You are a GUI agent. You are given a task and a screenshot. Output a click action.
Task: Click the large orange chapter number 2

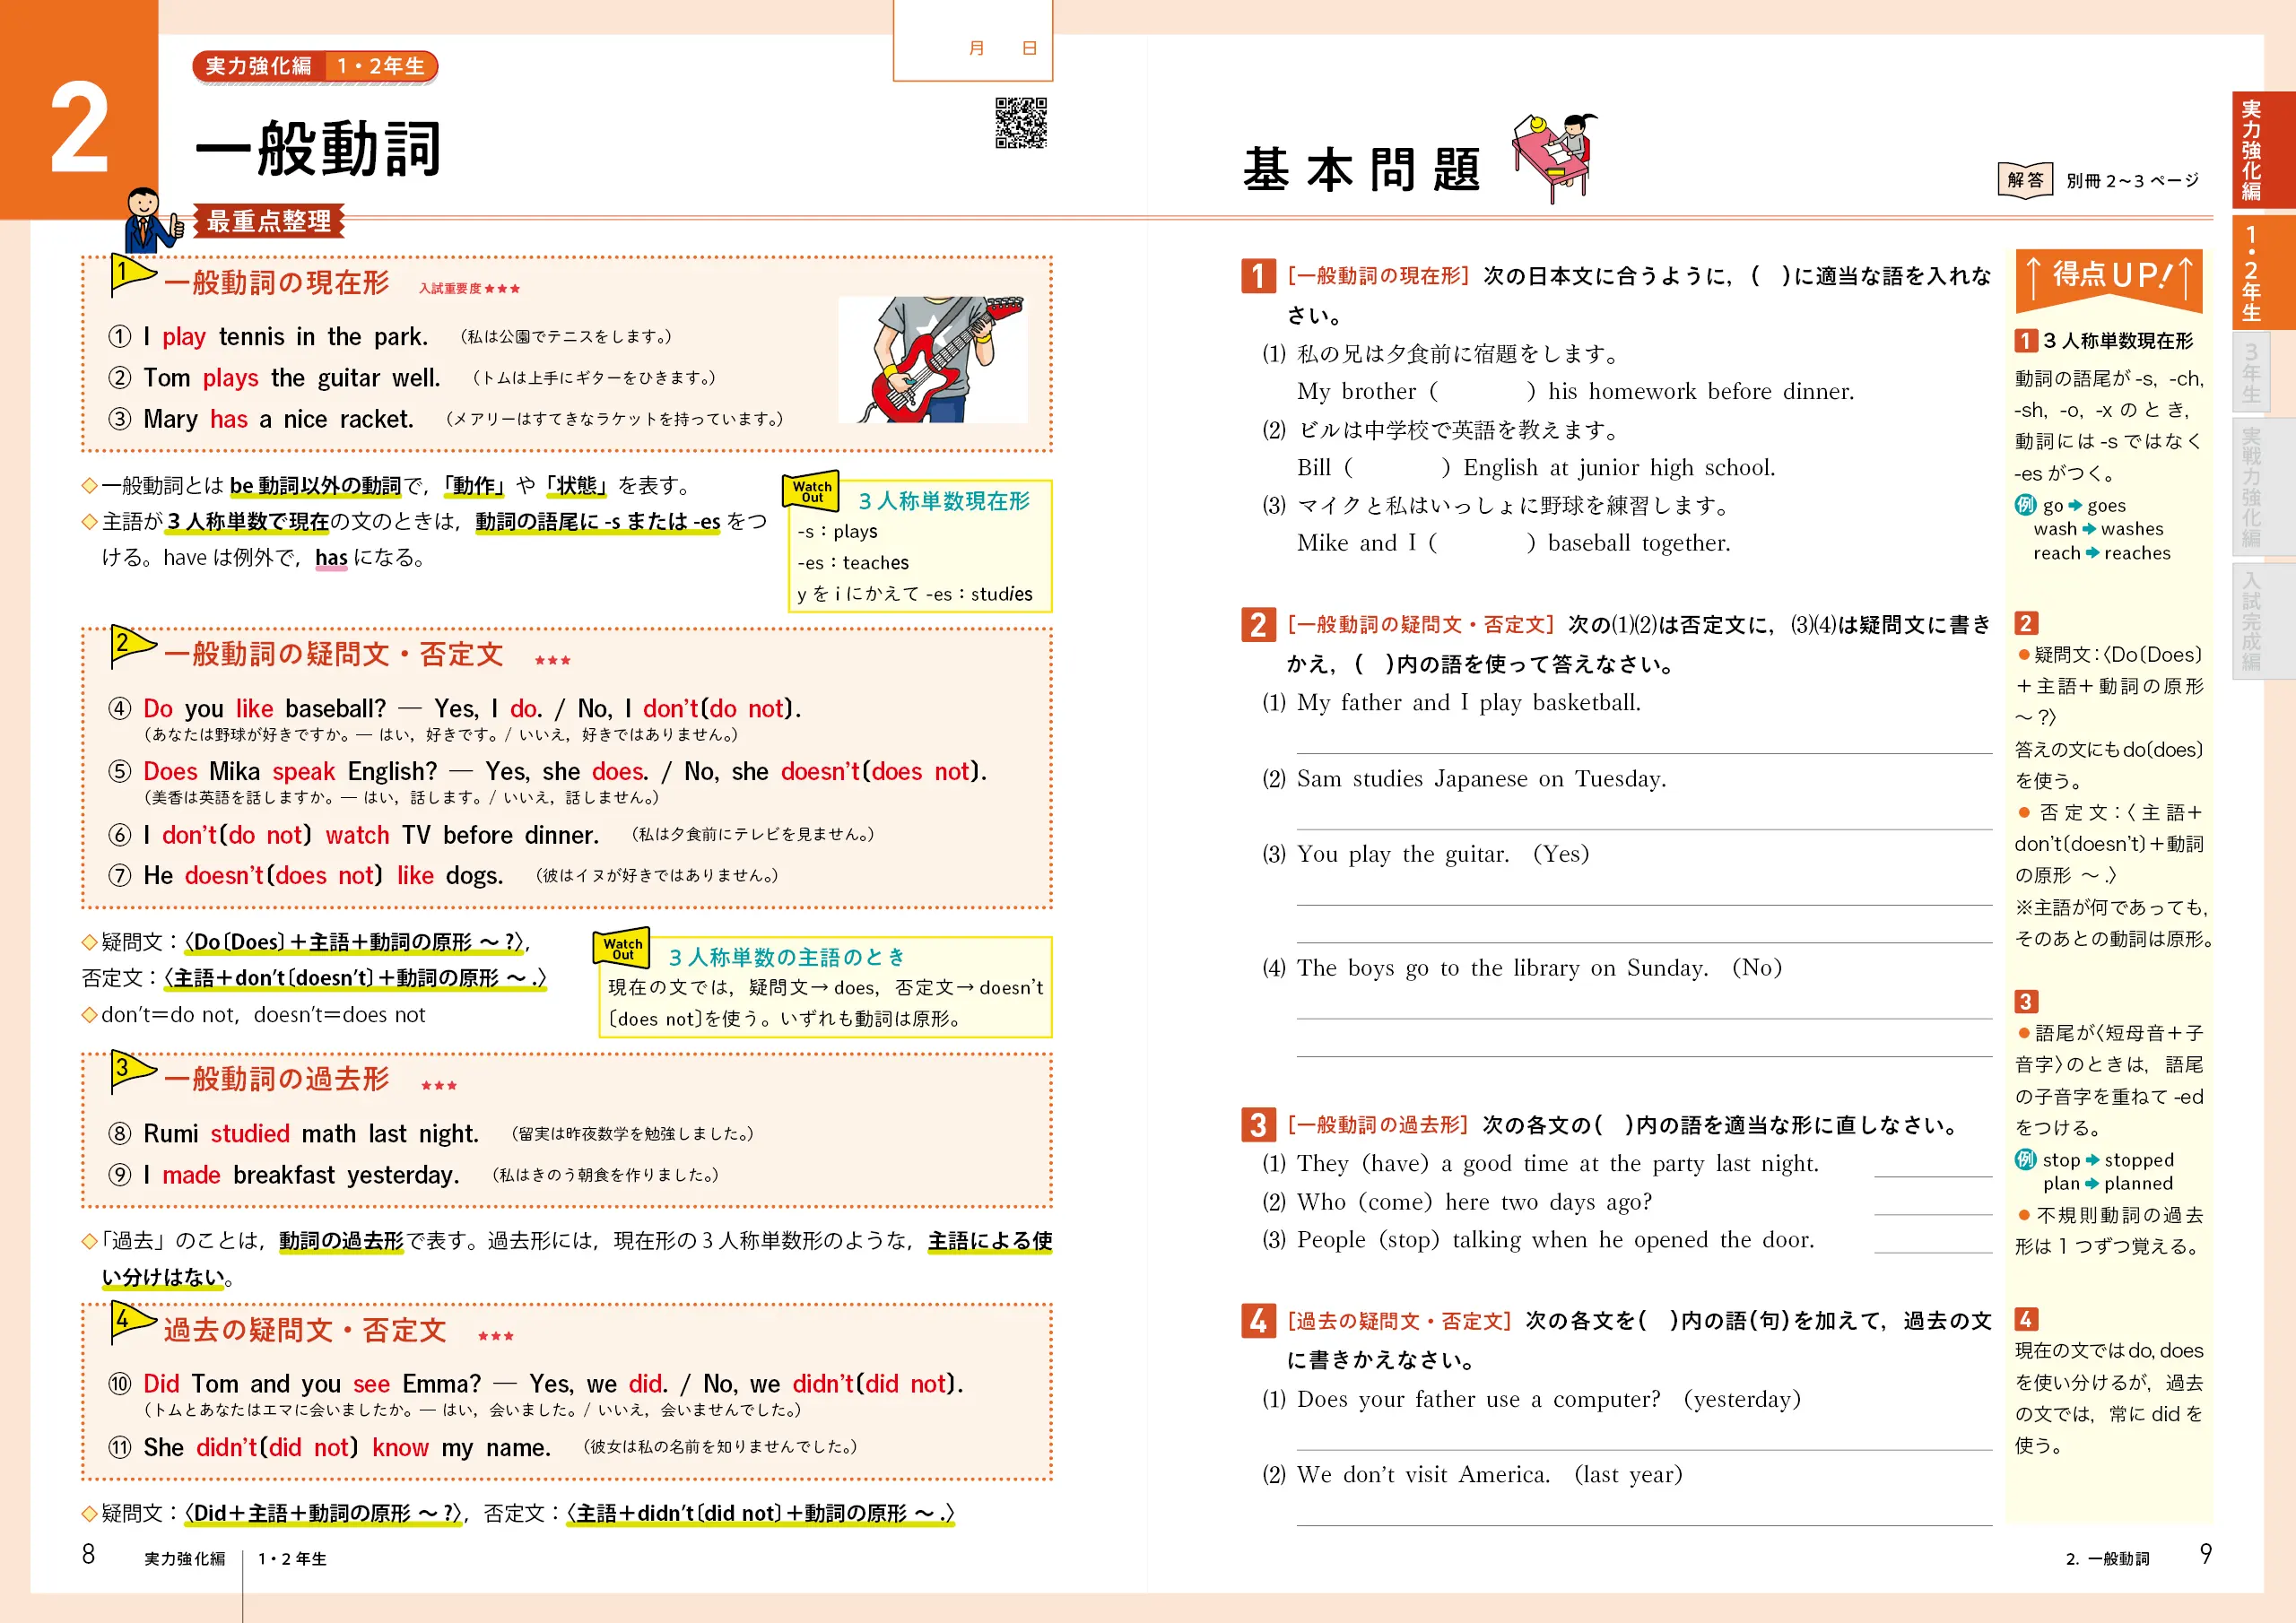pyautogui.click(x=79, y=128)
